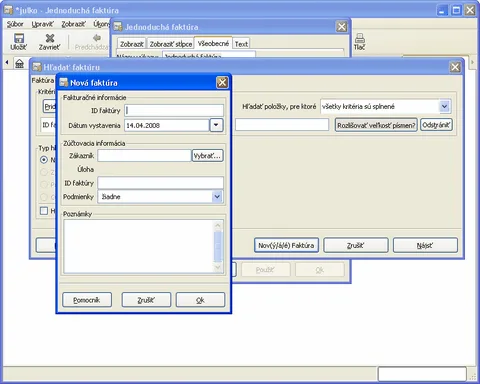
Task: Expand the Podmienky dropdown showing žiadne
Action: [217, 197]
